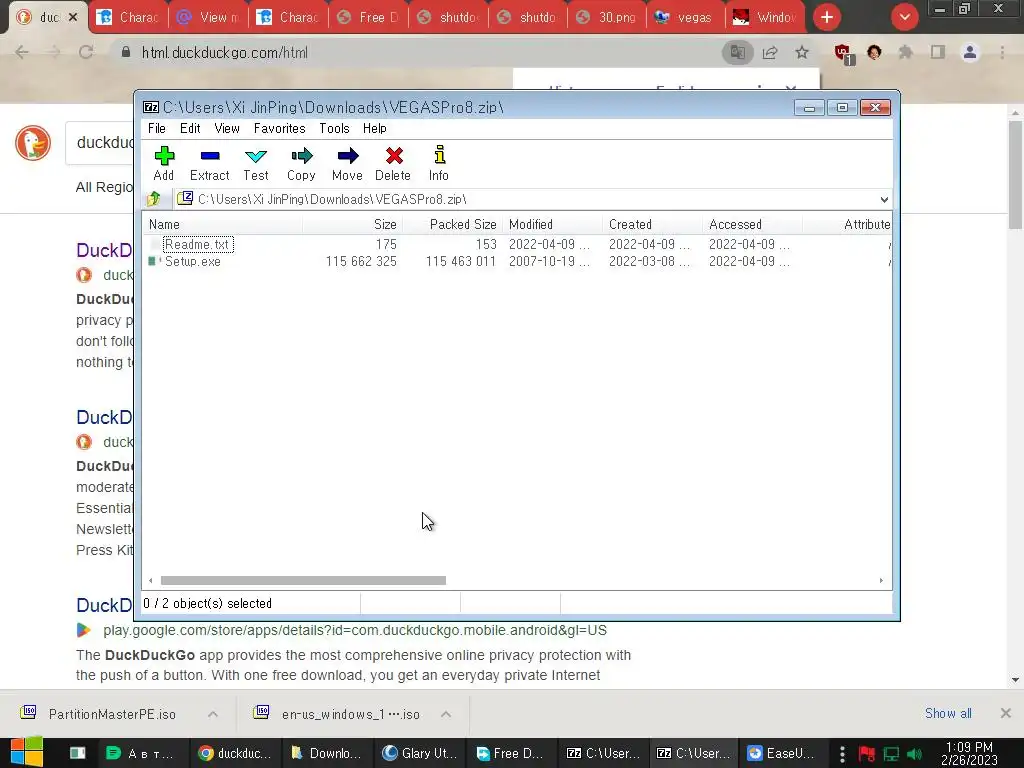This screenshot has width=1024, height=768.
Task: Open the View menu
Action: tap(227, 129)
